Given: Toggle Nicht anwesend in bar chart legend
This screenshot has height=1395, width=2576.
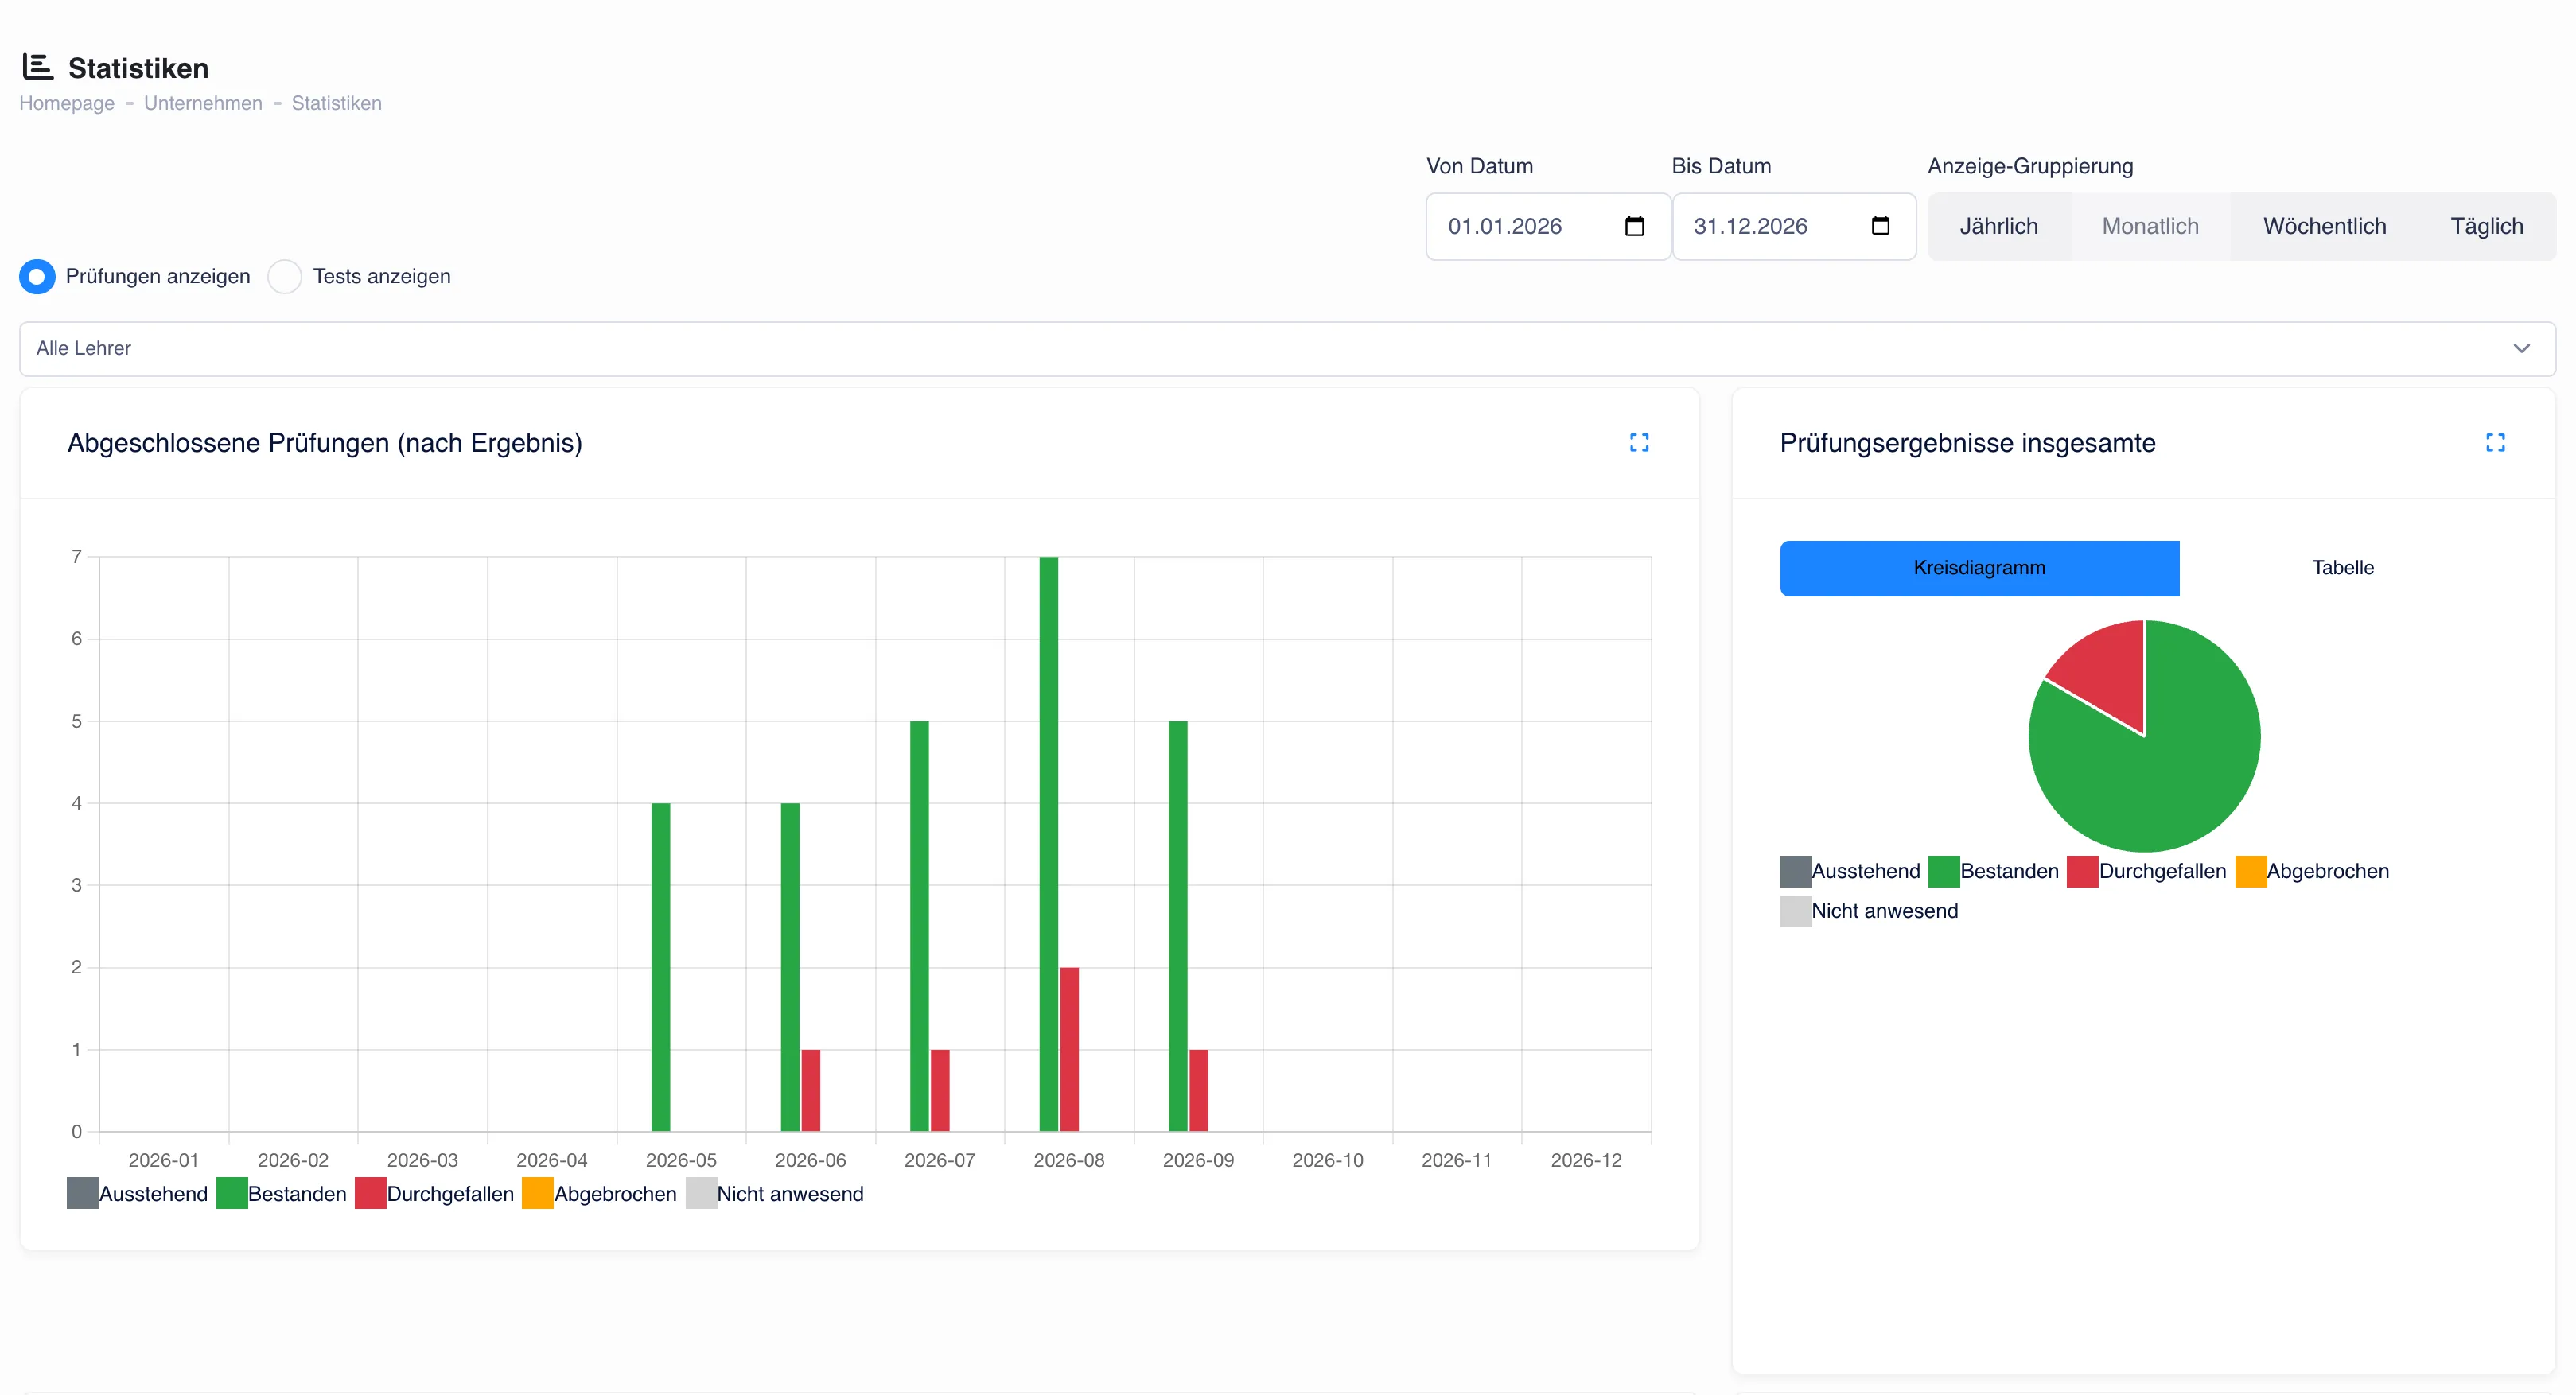Looking at the screenshot, I should click(x=774, y=1193).
